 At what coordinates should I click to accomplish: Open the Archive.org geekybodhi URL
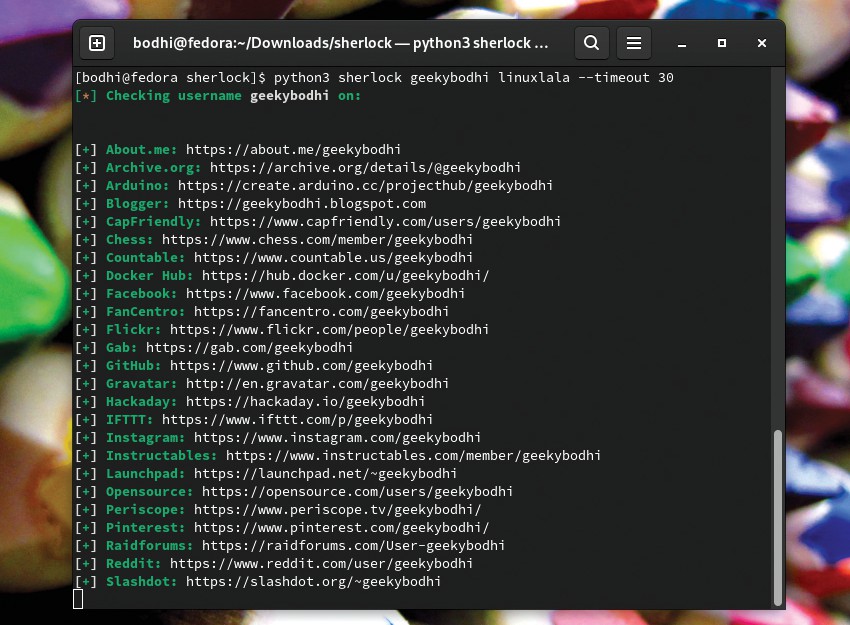click(x=365, y=167)
